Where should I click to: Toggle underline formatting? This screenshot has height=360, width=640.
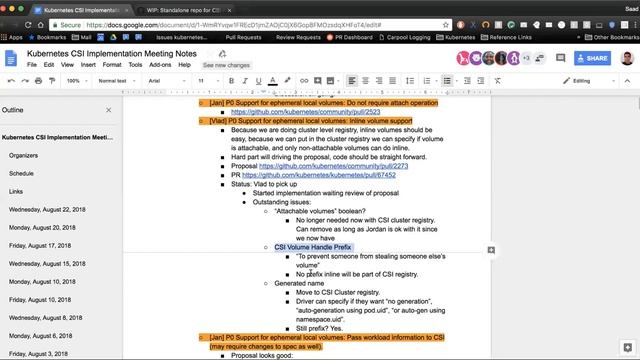(x=258, y=81)
